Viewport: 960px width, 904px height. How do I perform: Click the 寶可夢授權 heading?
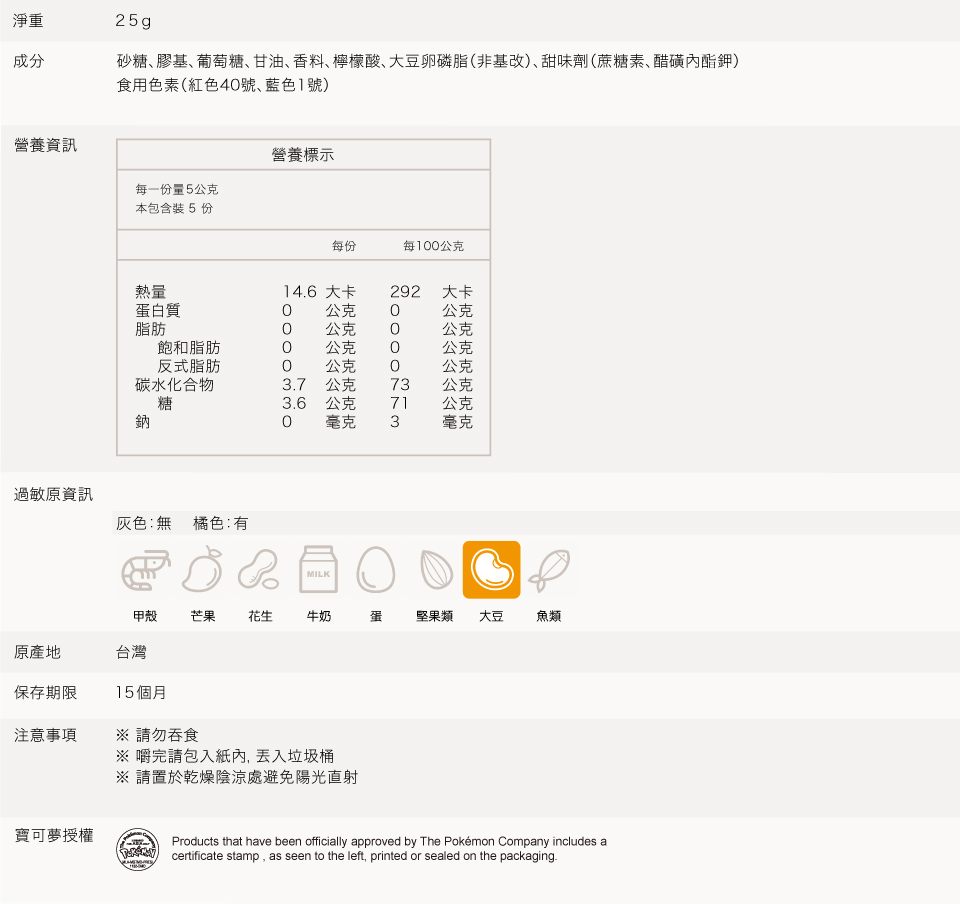coord(53,835)
